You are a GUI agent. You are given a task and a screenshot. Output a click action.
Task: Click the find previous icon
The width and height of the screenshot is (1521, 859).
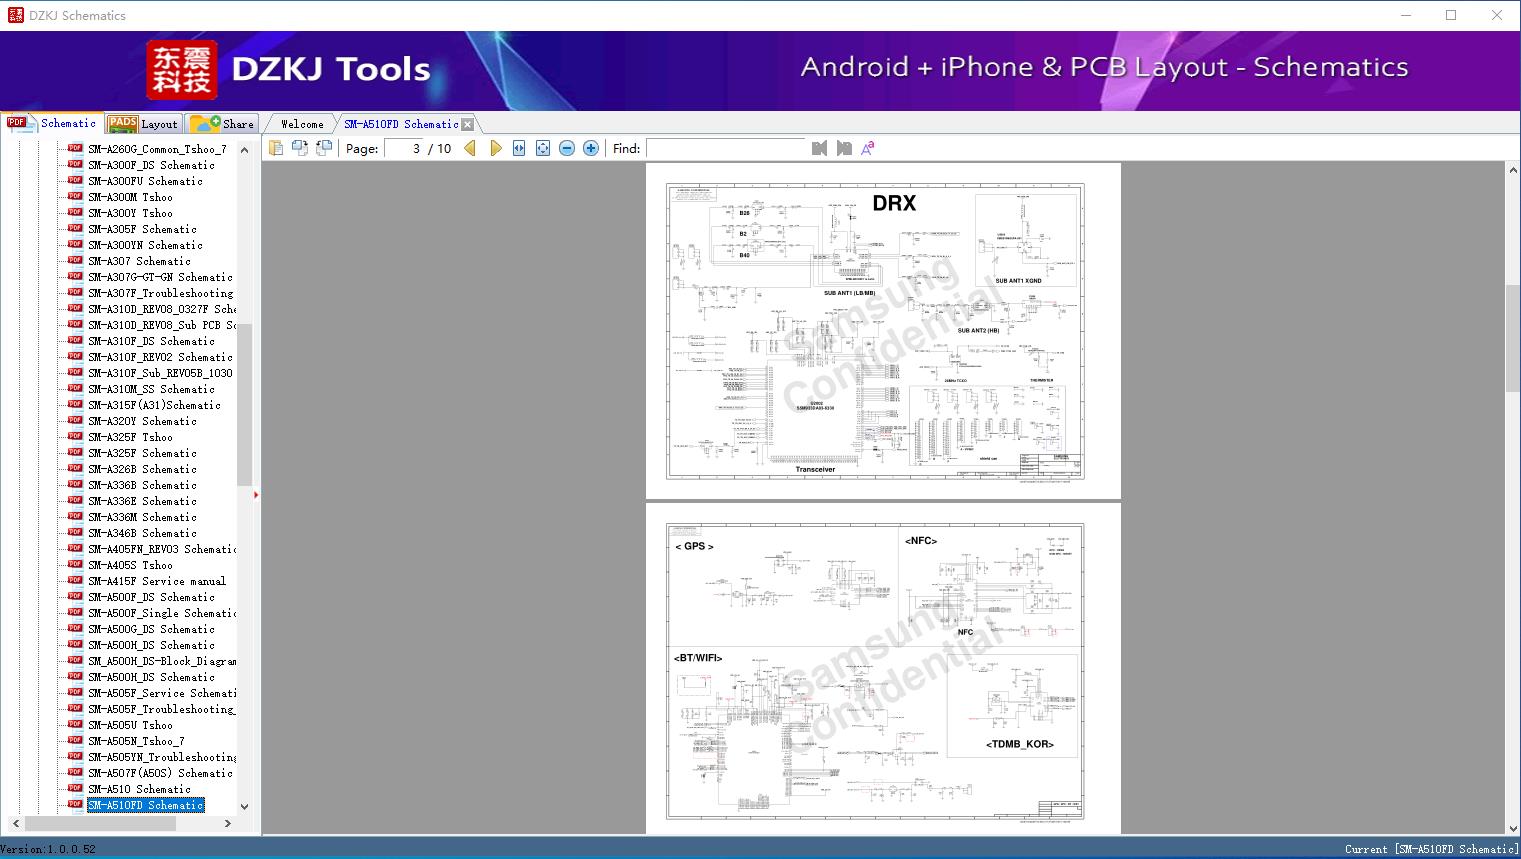820,148
